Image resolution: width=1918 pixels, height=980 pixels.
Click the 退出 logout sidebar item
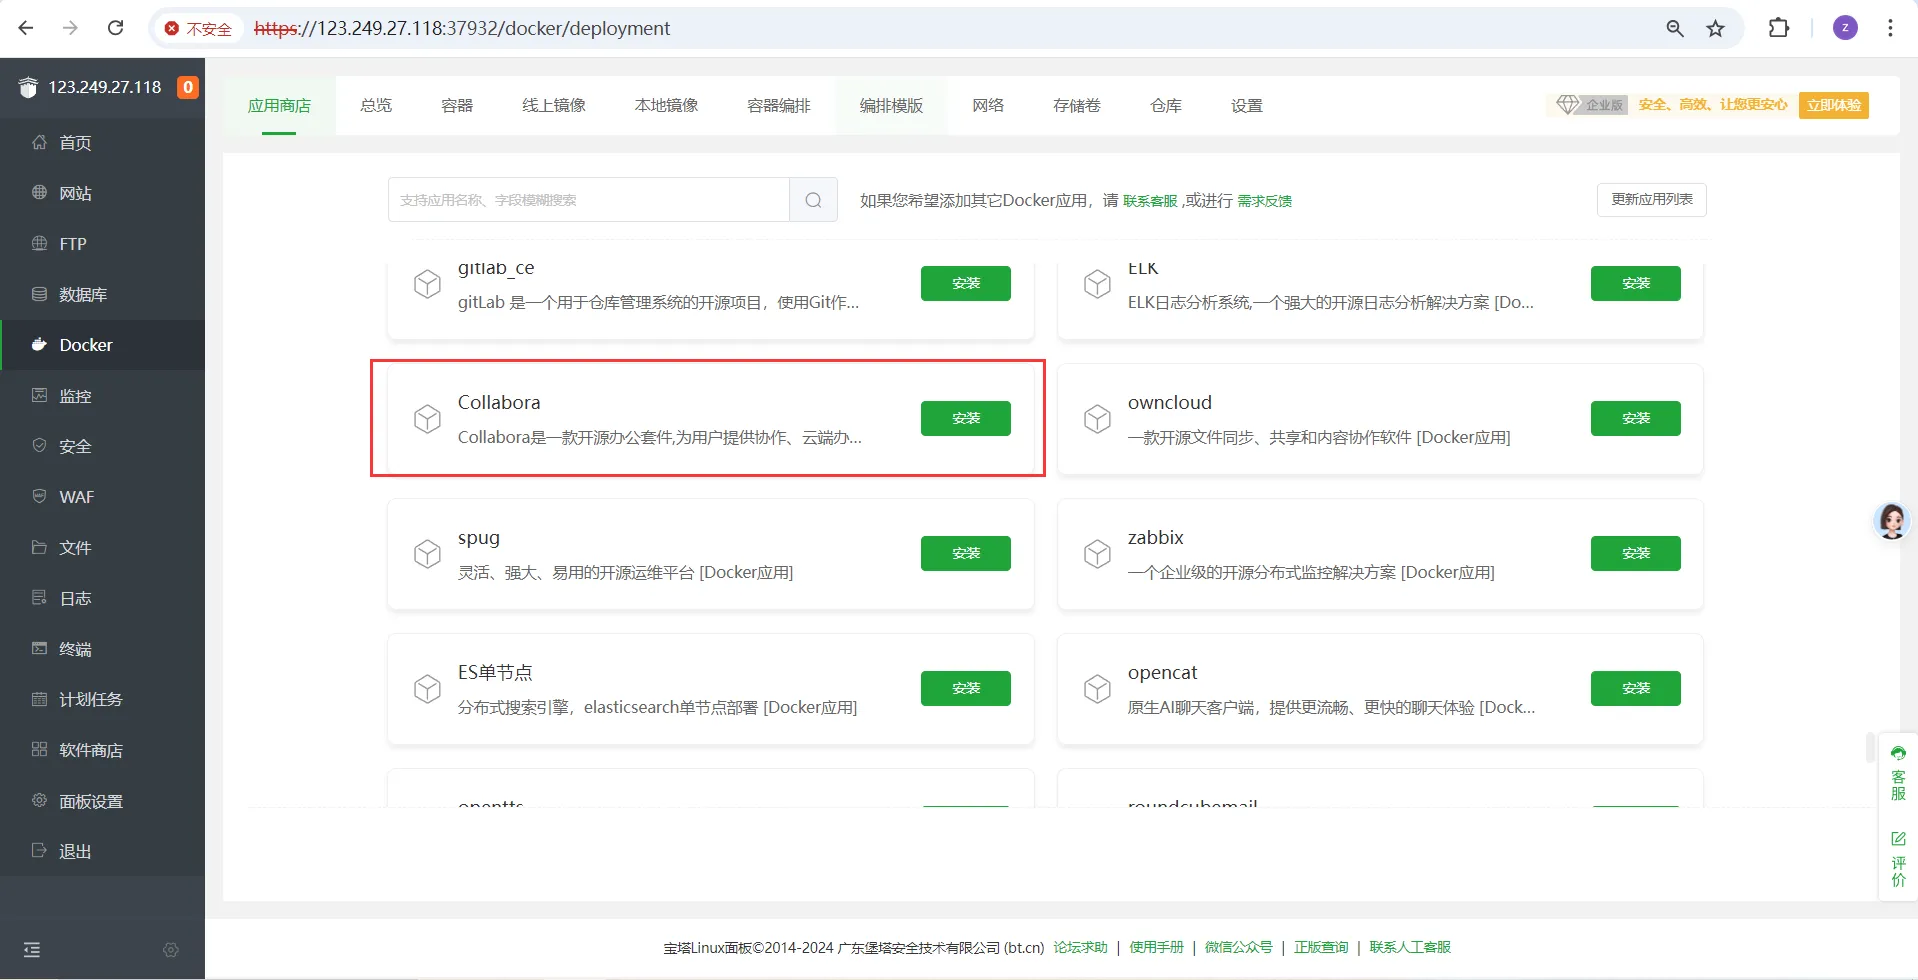coord(102,851)
